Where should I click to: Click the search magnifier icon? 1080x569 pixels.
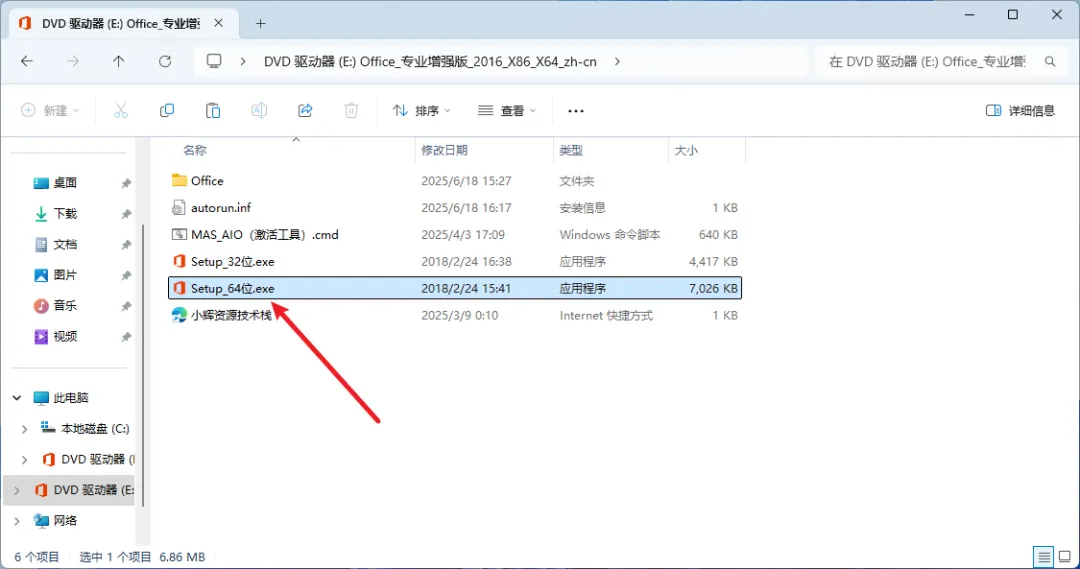(x=1050, y=61)
